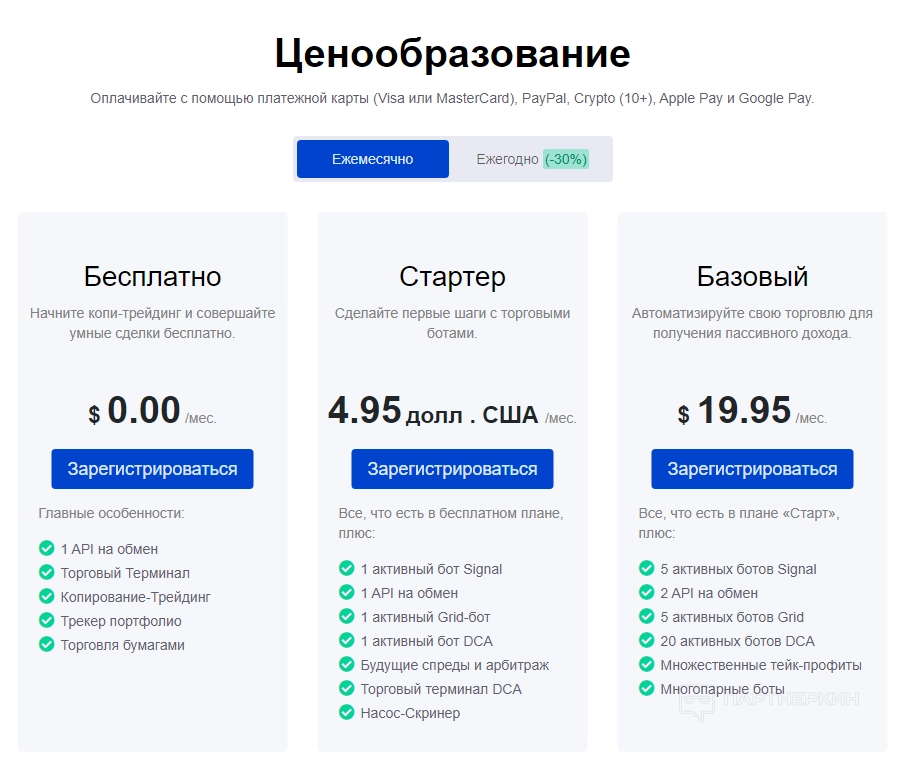Screen dimensions: 910x774
Task: Click the text Торговый терминал DCA
Action: tap(441, 689)
